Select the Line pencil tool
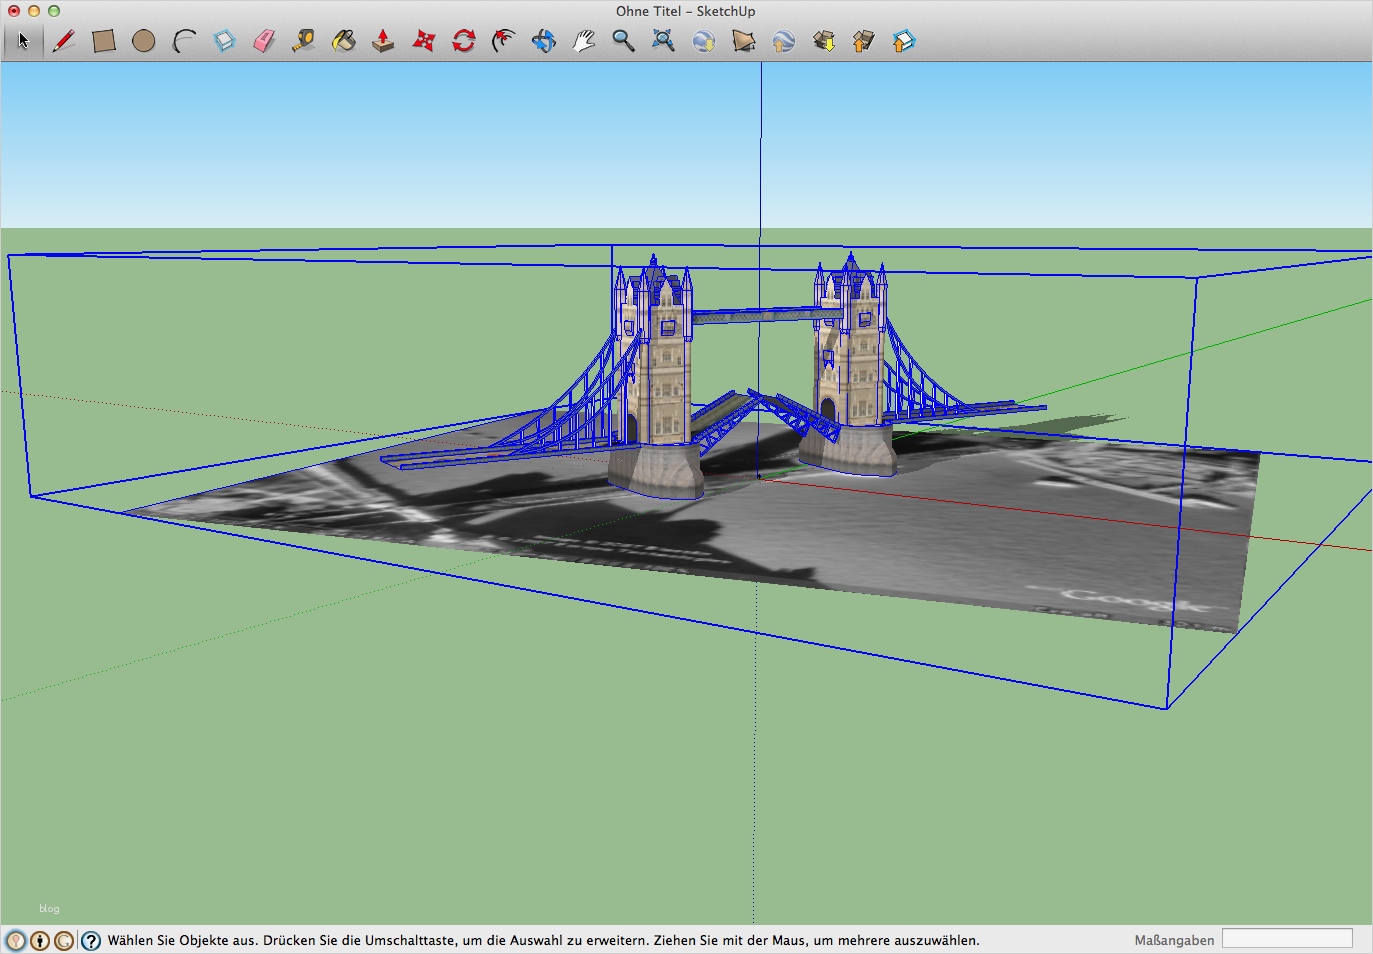The image size is (1373, 954). [64, 41]
